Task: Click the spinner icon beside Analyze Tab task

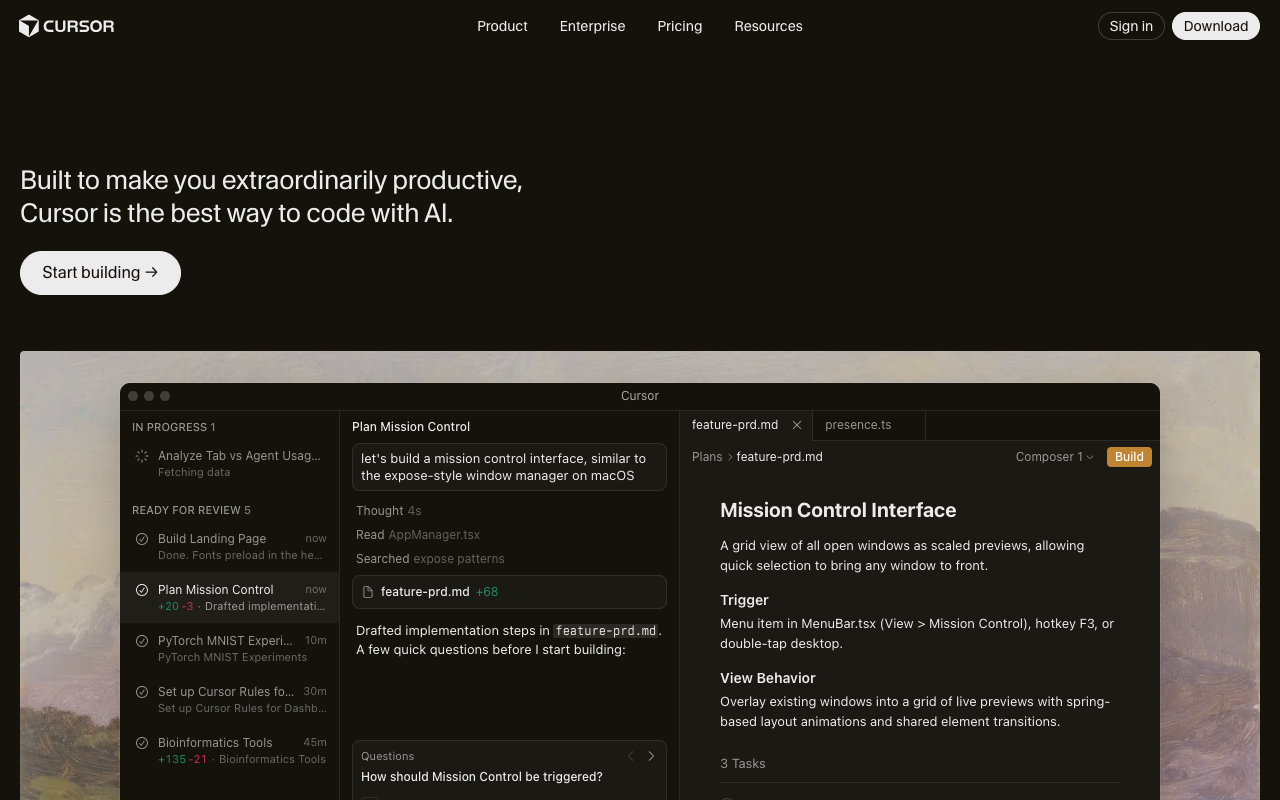Action: pyautogui.click(x=142, y=456)
